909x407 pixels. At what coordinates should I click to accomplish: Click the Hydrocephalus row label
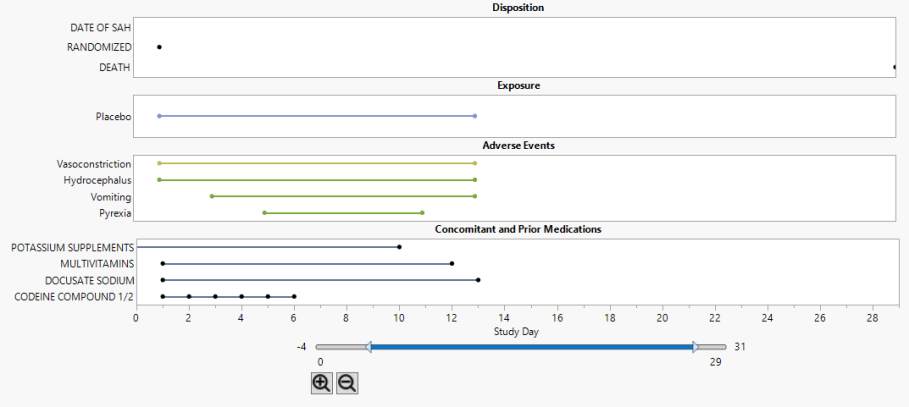coord(97,180)
